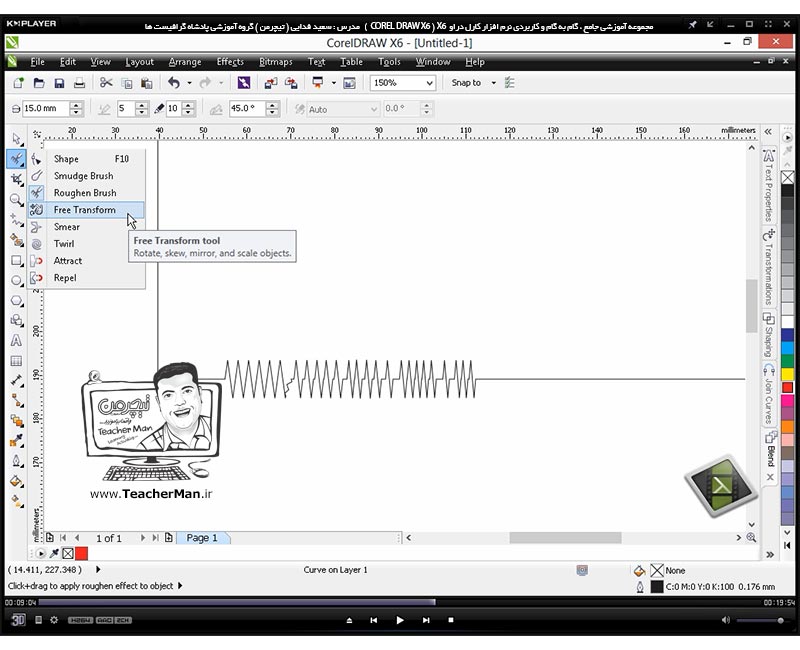Select the Pick tool in toolbox
Viewport: 800px width, 650px height.
click(x=16, y=139)
